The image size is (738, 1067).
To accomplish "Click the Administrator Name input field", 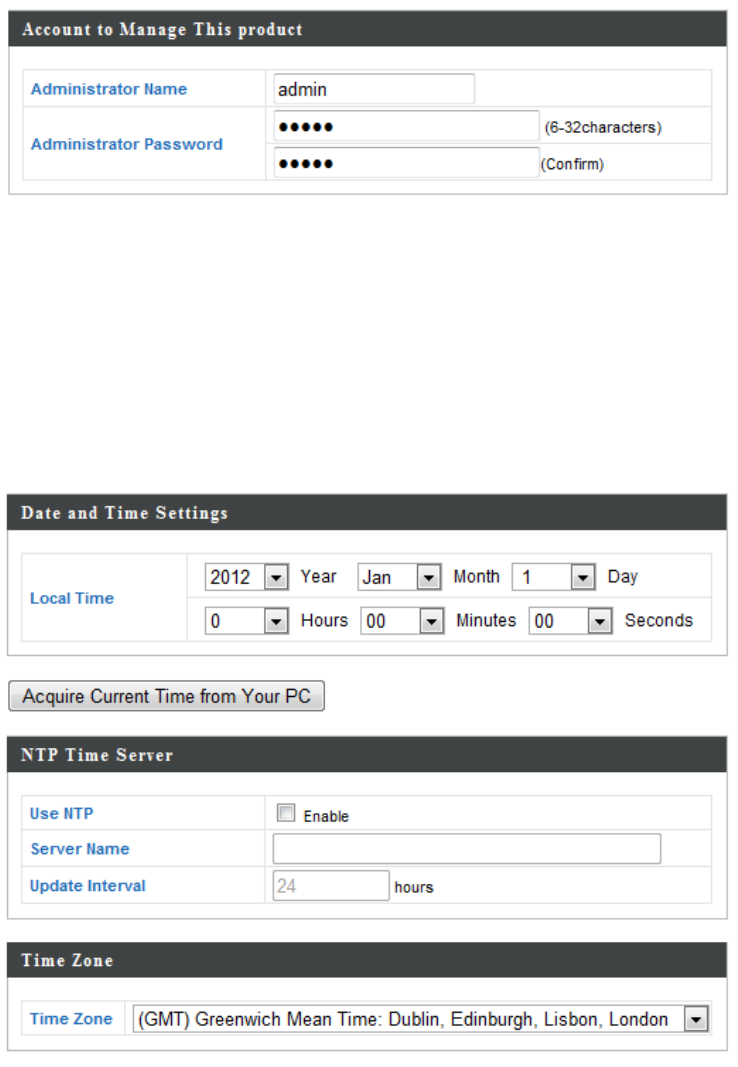I will coord(373,89).
